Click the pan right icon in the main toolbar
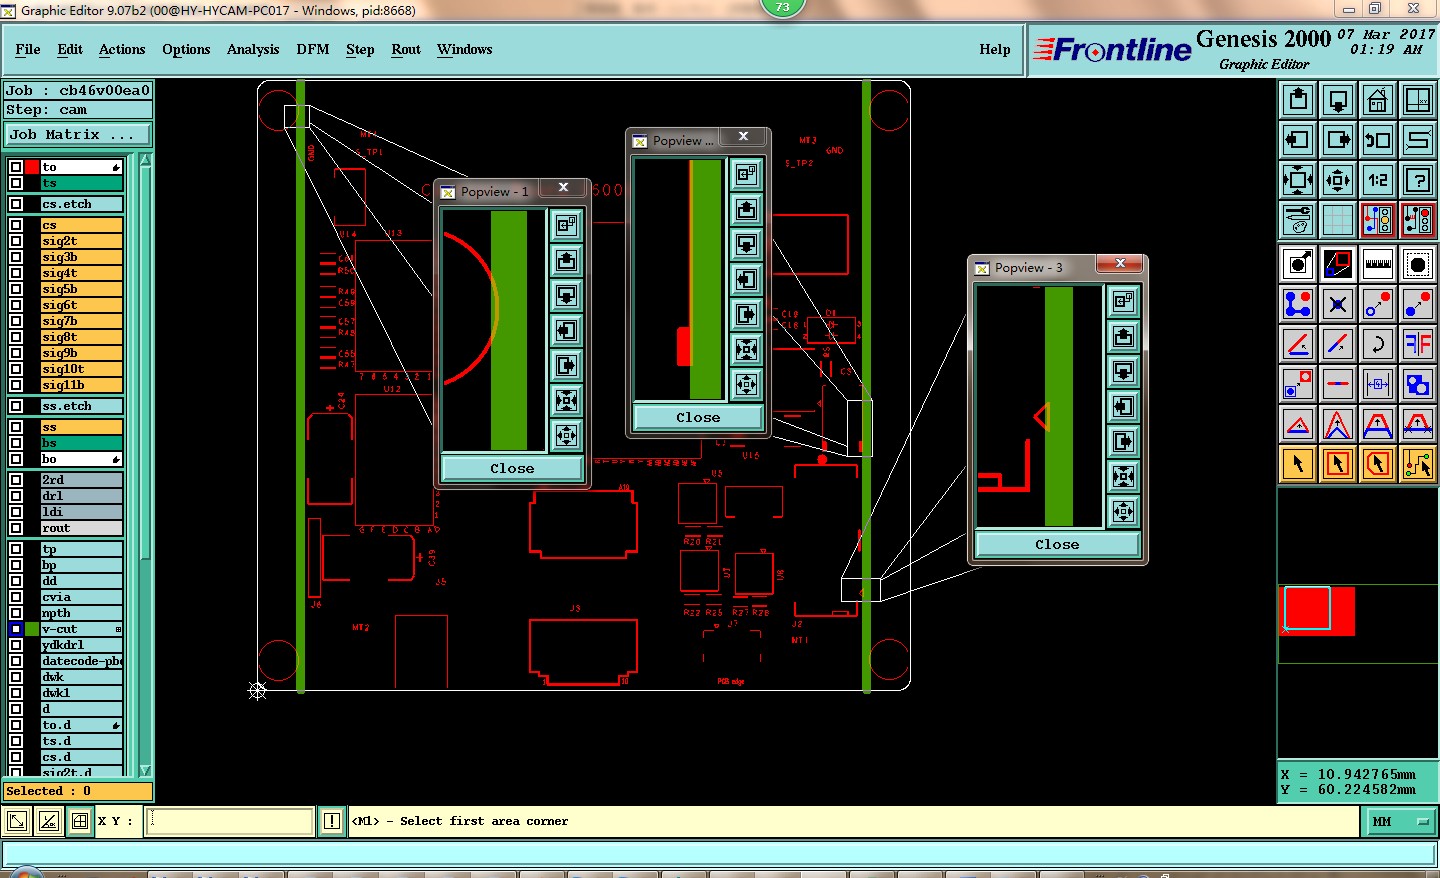 pos(1338,140)
